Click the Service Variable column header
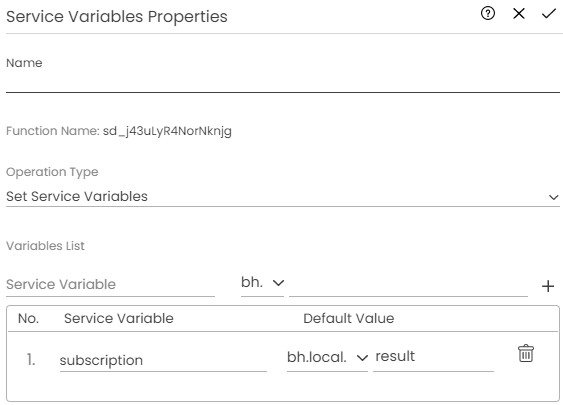The width and height of the screenshot is (563, 405). [x=118, y=318]
